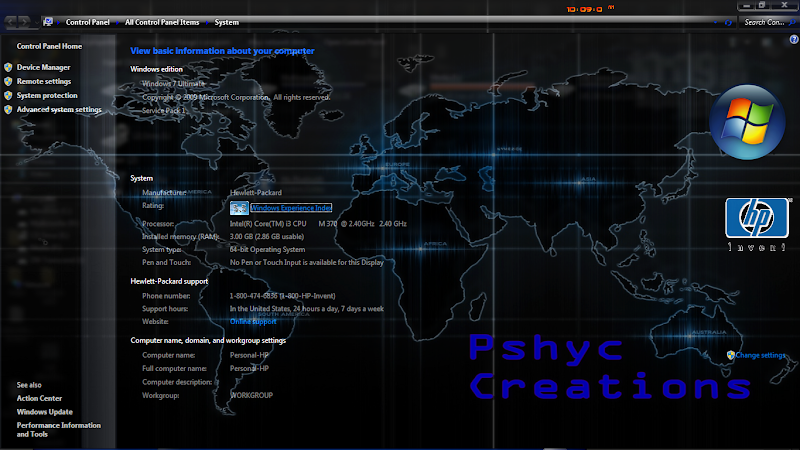Open the Online support website link
Image resolution: width=800 pixels, height=450 pixels.
[x=253, y=322]
